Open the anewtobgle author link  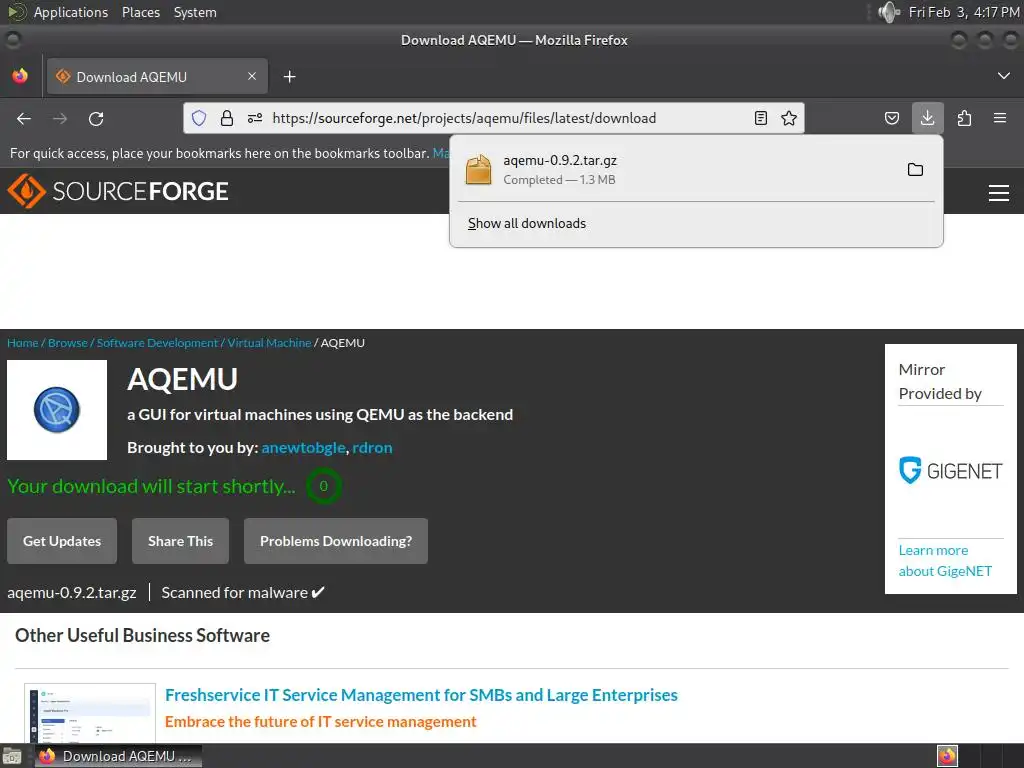coord(303,447)
